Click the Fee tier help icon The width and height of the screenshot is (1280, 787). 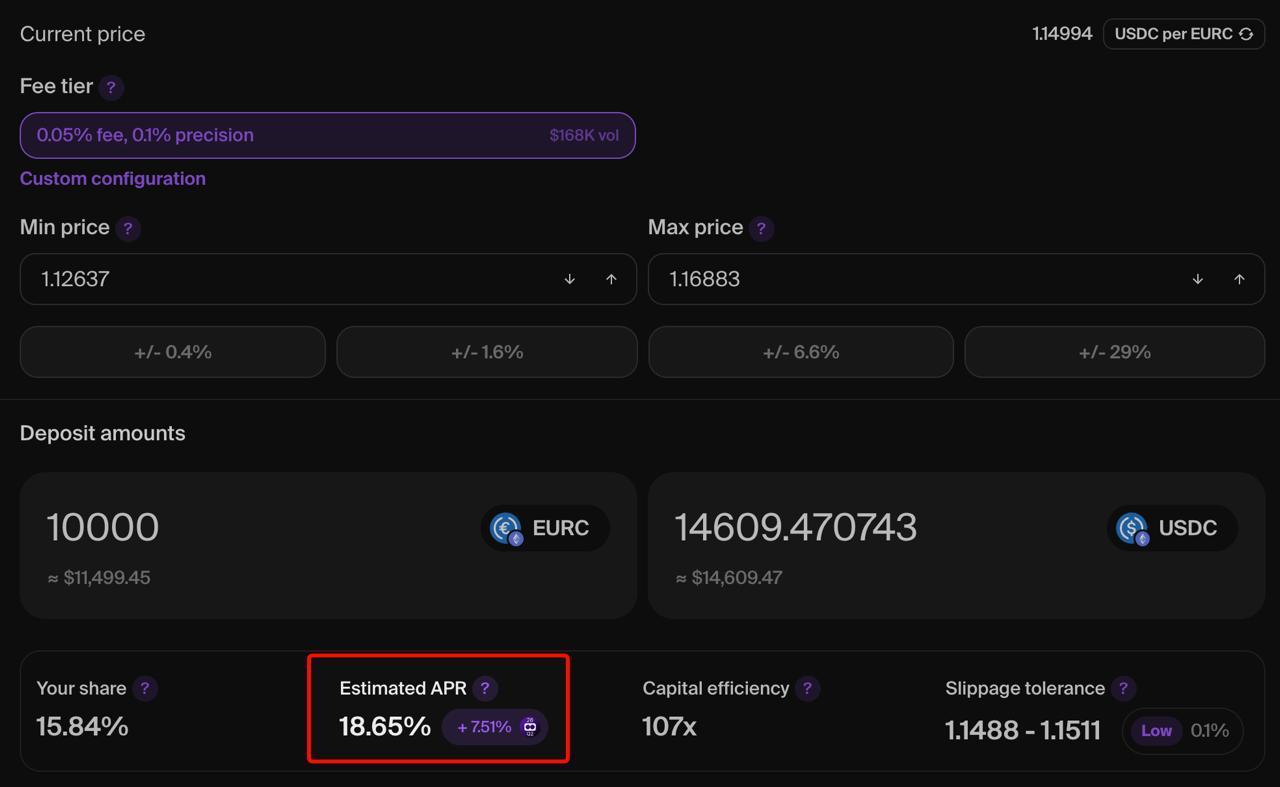click(111, 87)
